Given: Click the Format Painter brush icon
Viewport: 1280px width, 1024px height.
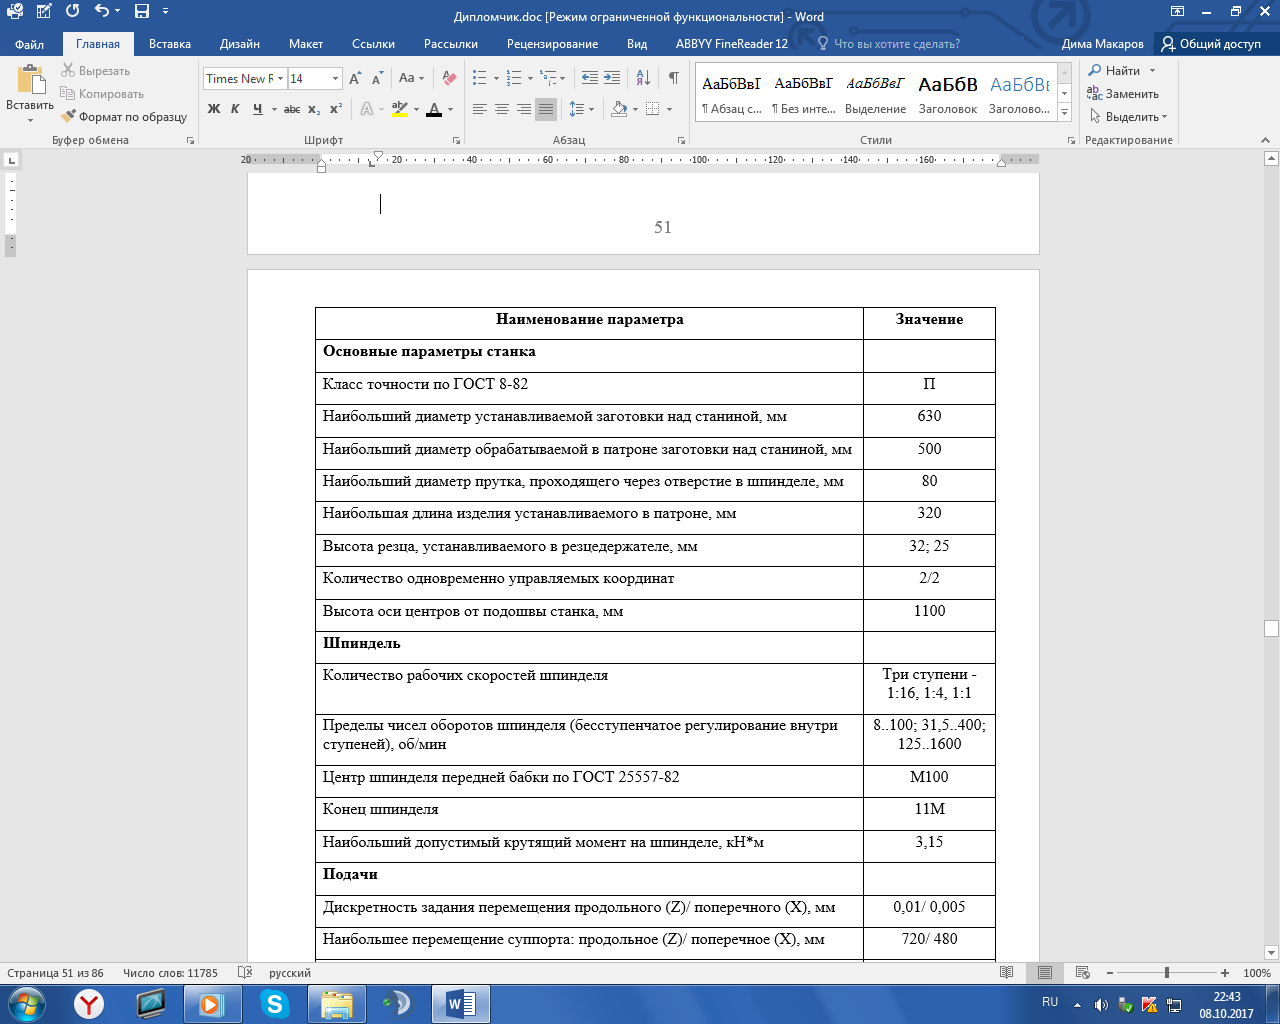Looking at the screenshot, I should [x=68, y=117].
